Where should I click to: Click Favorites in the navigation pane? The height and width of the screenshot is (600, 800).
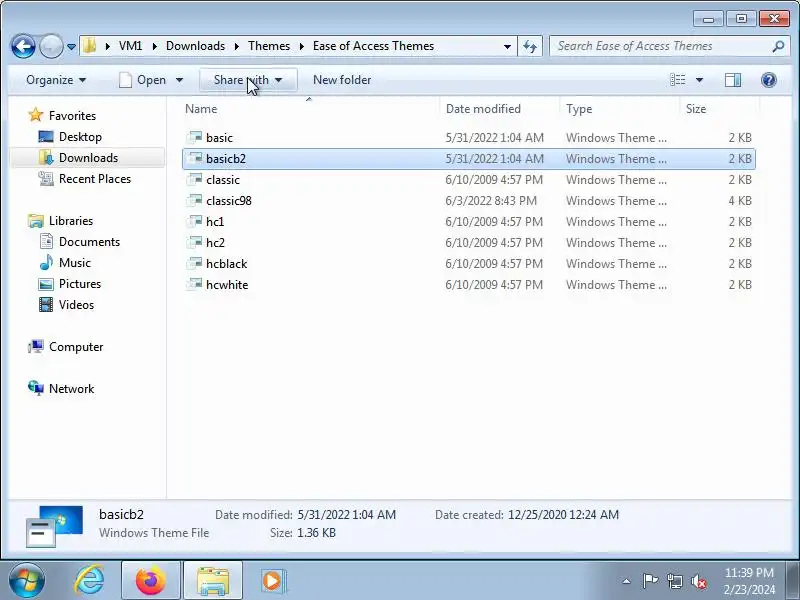(72, 116)
